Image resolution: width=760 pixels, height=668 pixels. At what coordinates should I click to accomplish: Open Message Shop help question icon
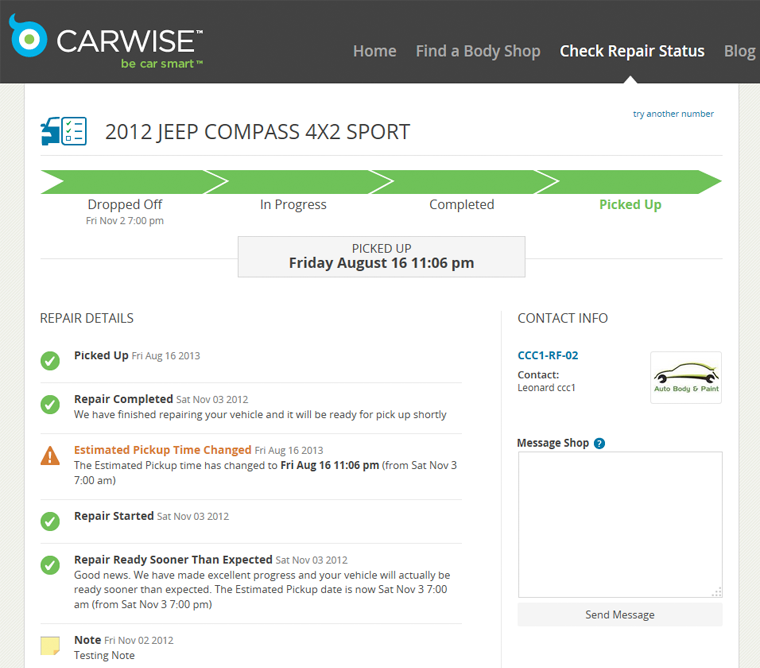point(599,443)
